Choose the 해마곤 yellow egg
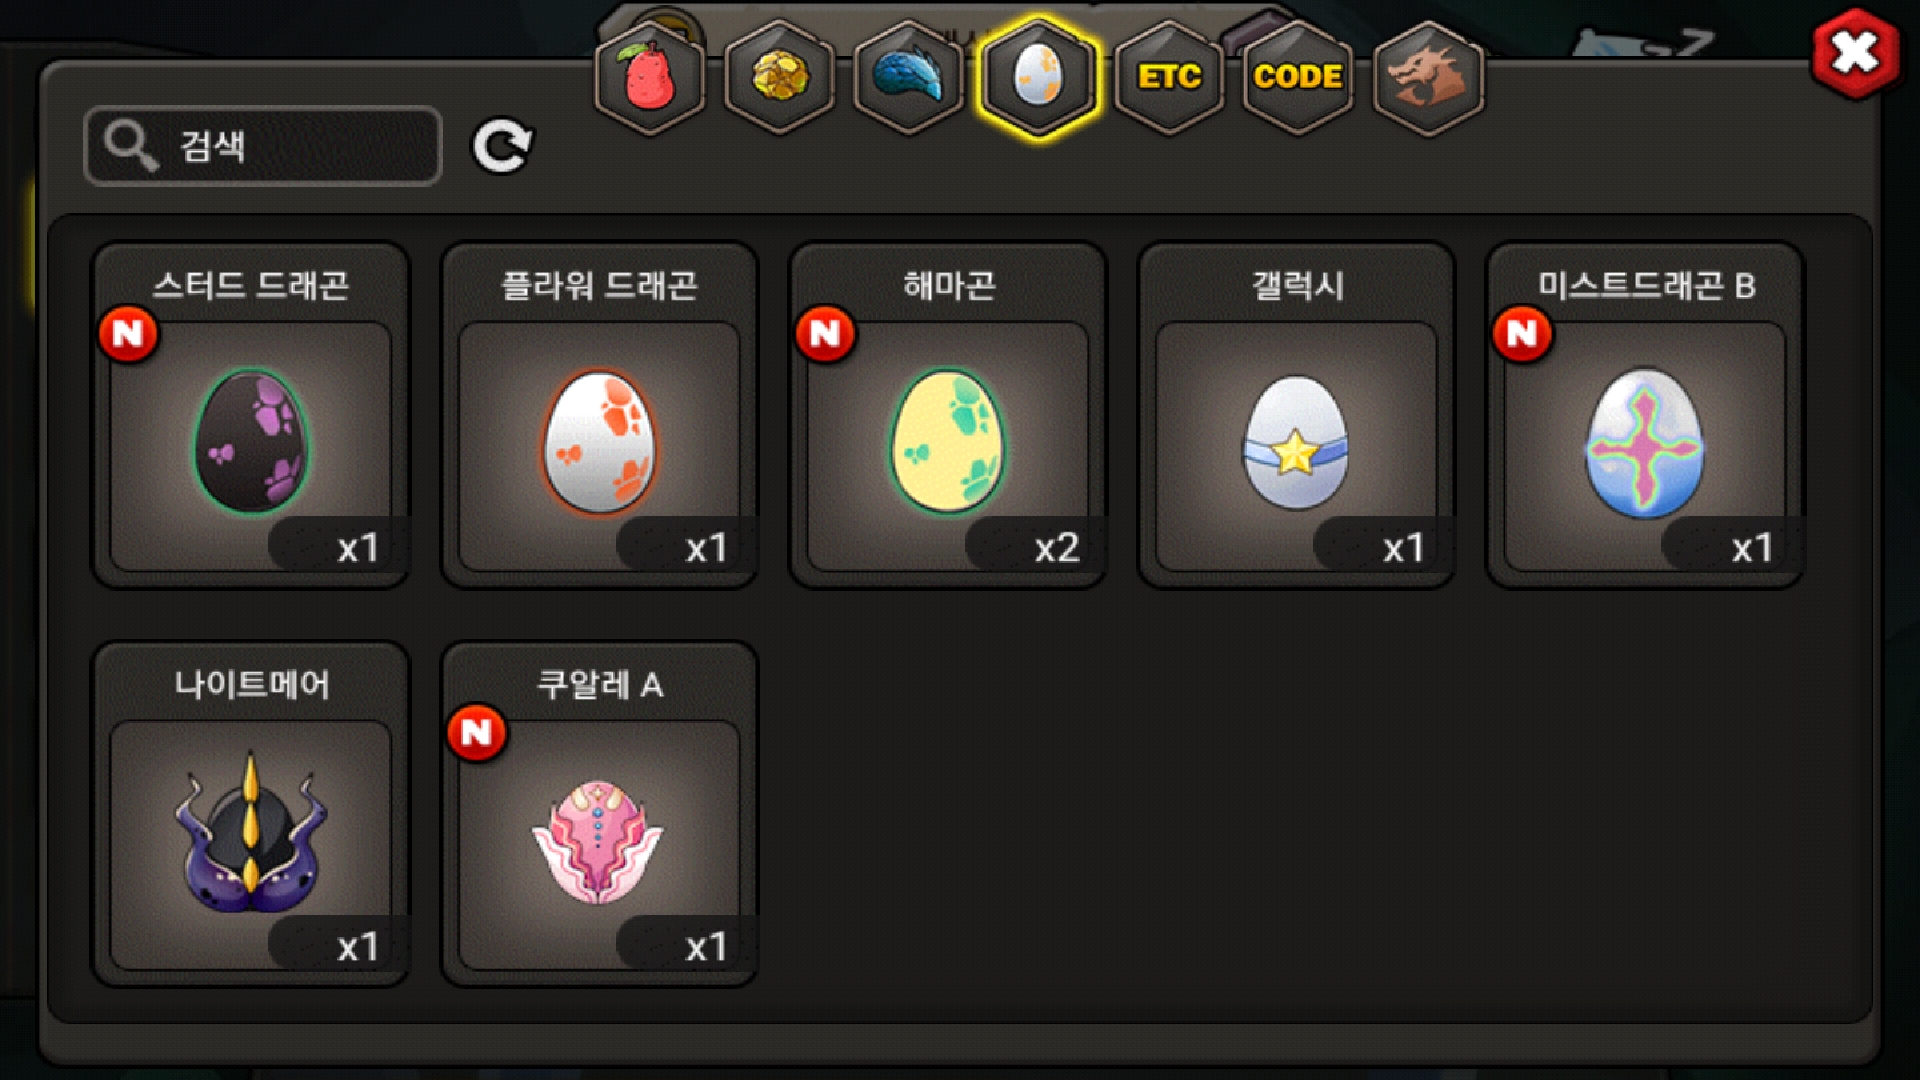 point(947,415)
